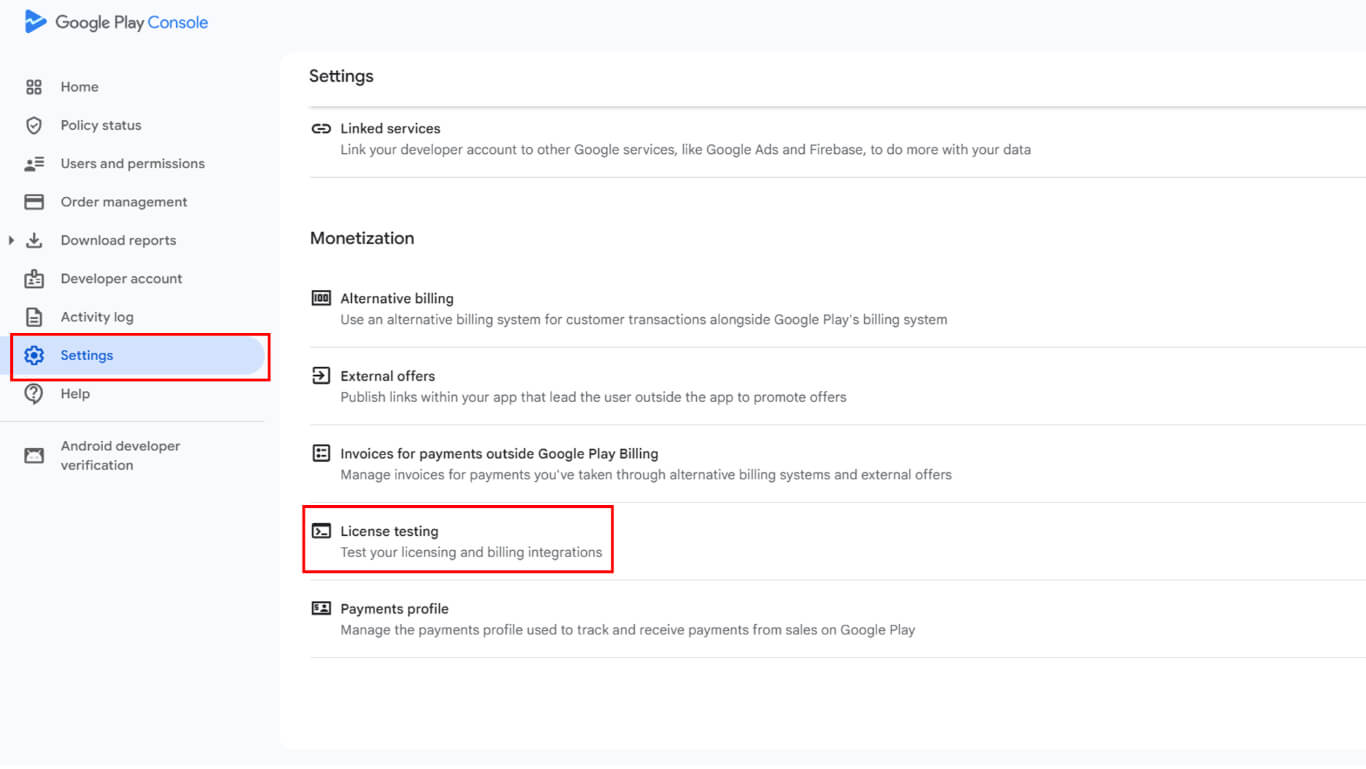Click the Users and permissions icon
The image size is (1366, 769).
(34, 164)
